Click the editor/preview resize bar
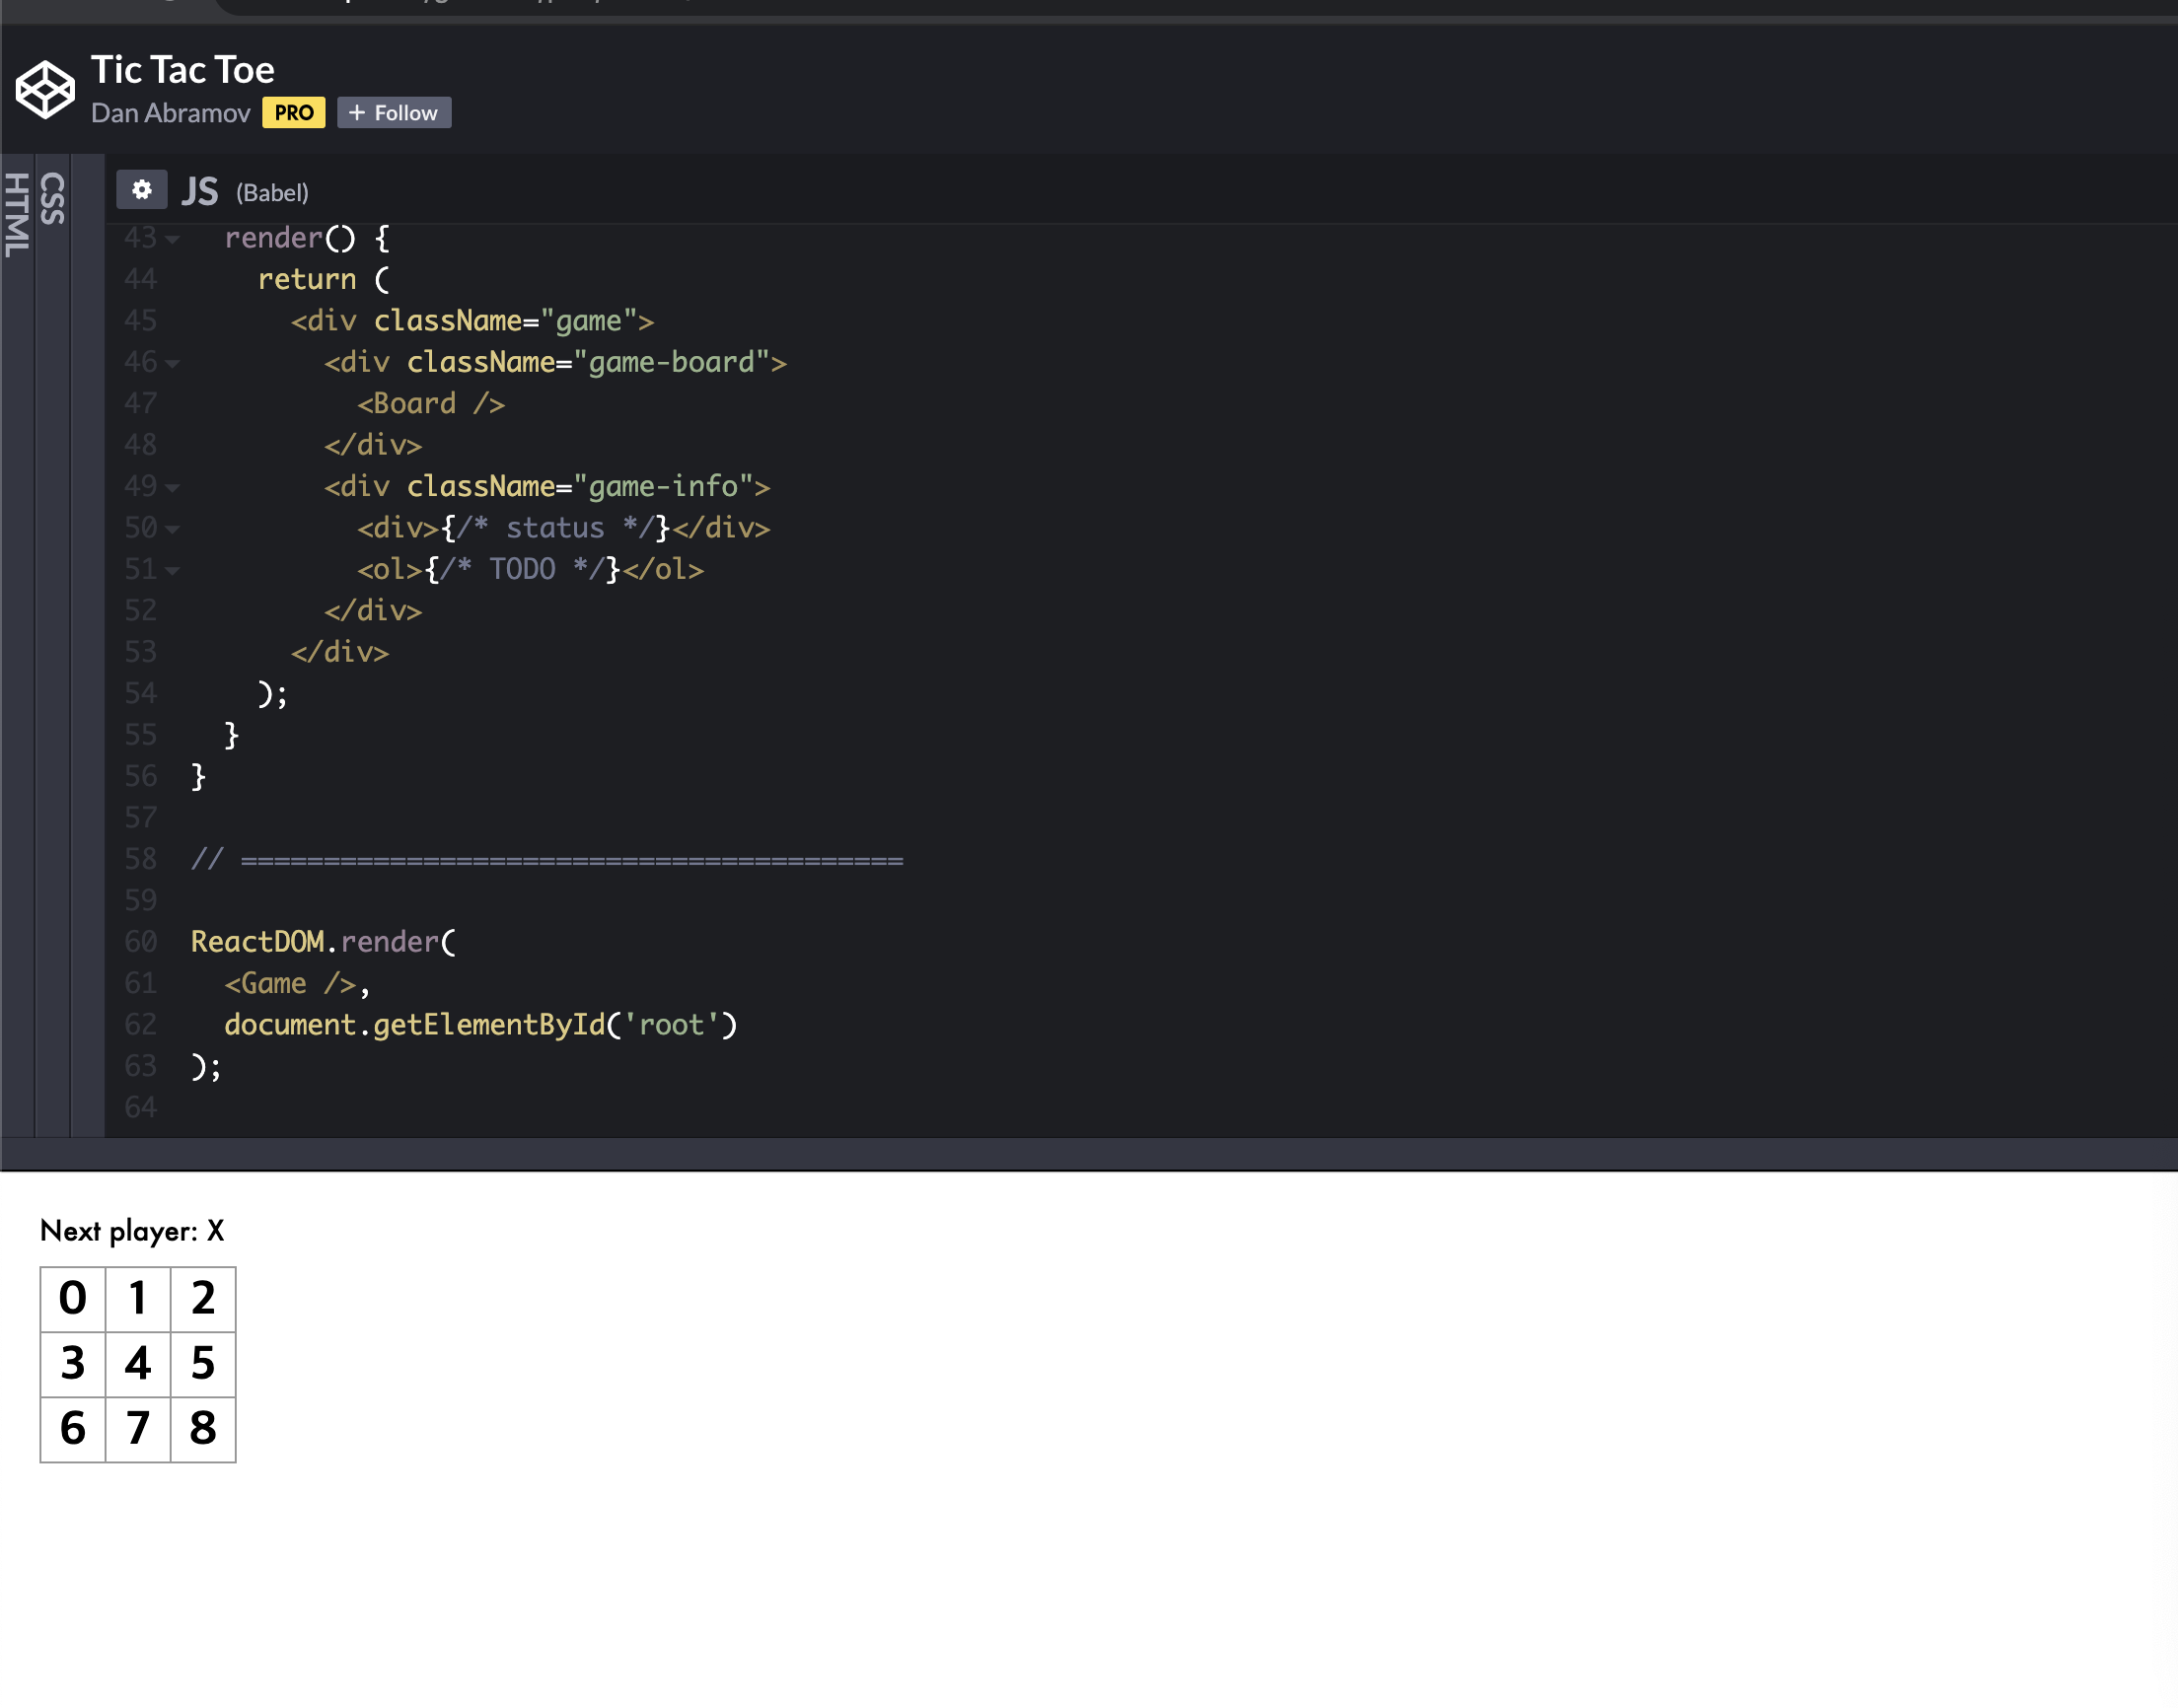 pyautogui.click(x=1089, y=1154)
